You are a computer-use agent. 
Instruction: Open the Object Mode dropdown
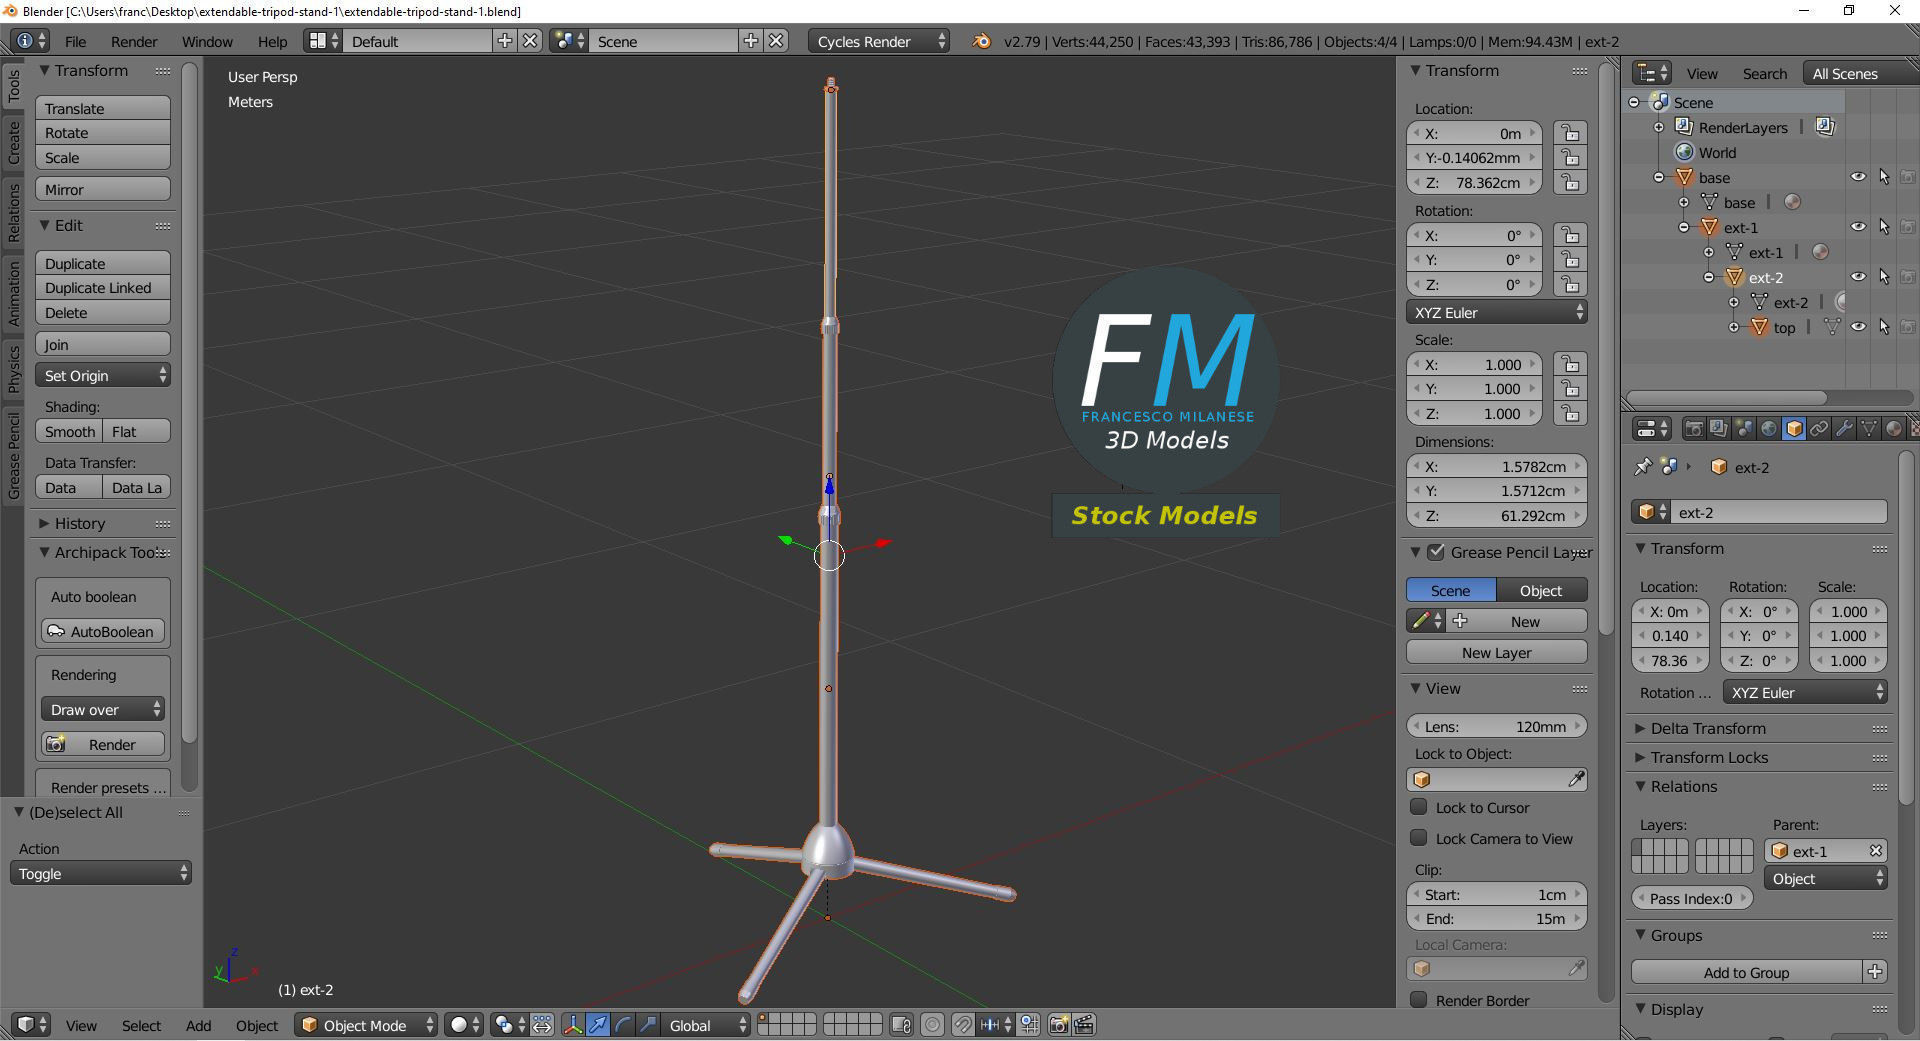pyautogui.click(x=367, y=1025)
